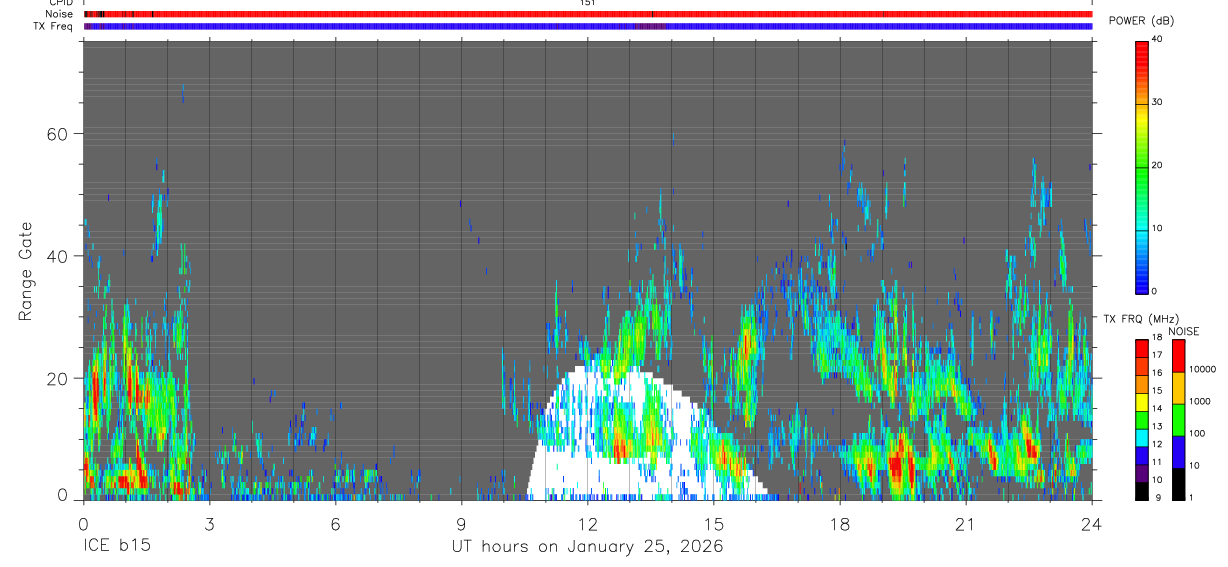Click the '100' tick on NOISE legend
Screen dimensions: 1228x567
click(x=1198, y=434)
